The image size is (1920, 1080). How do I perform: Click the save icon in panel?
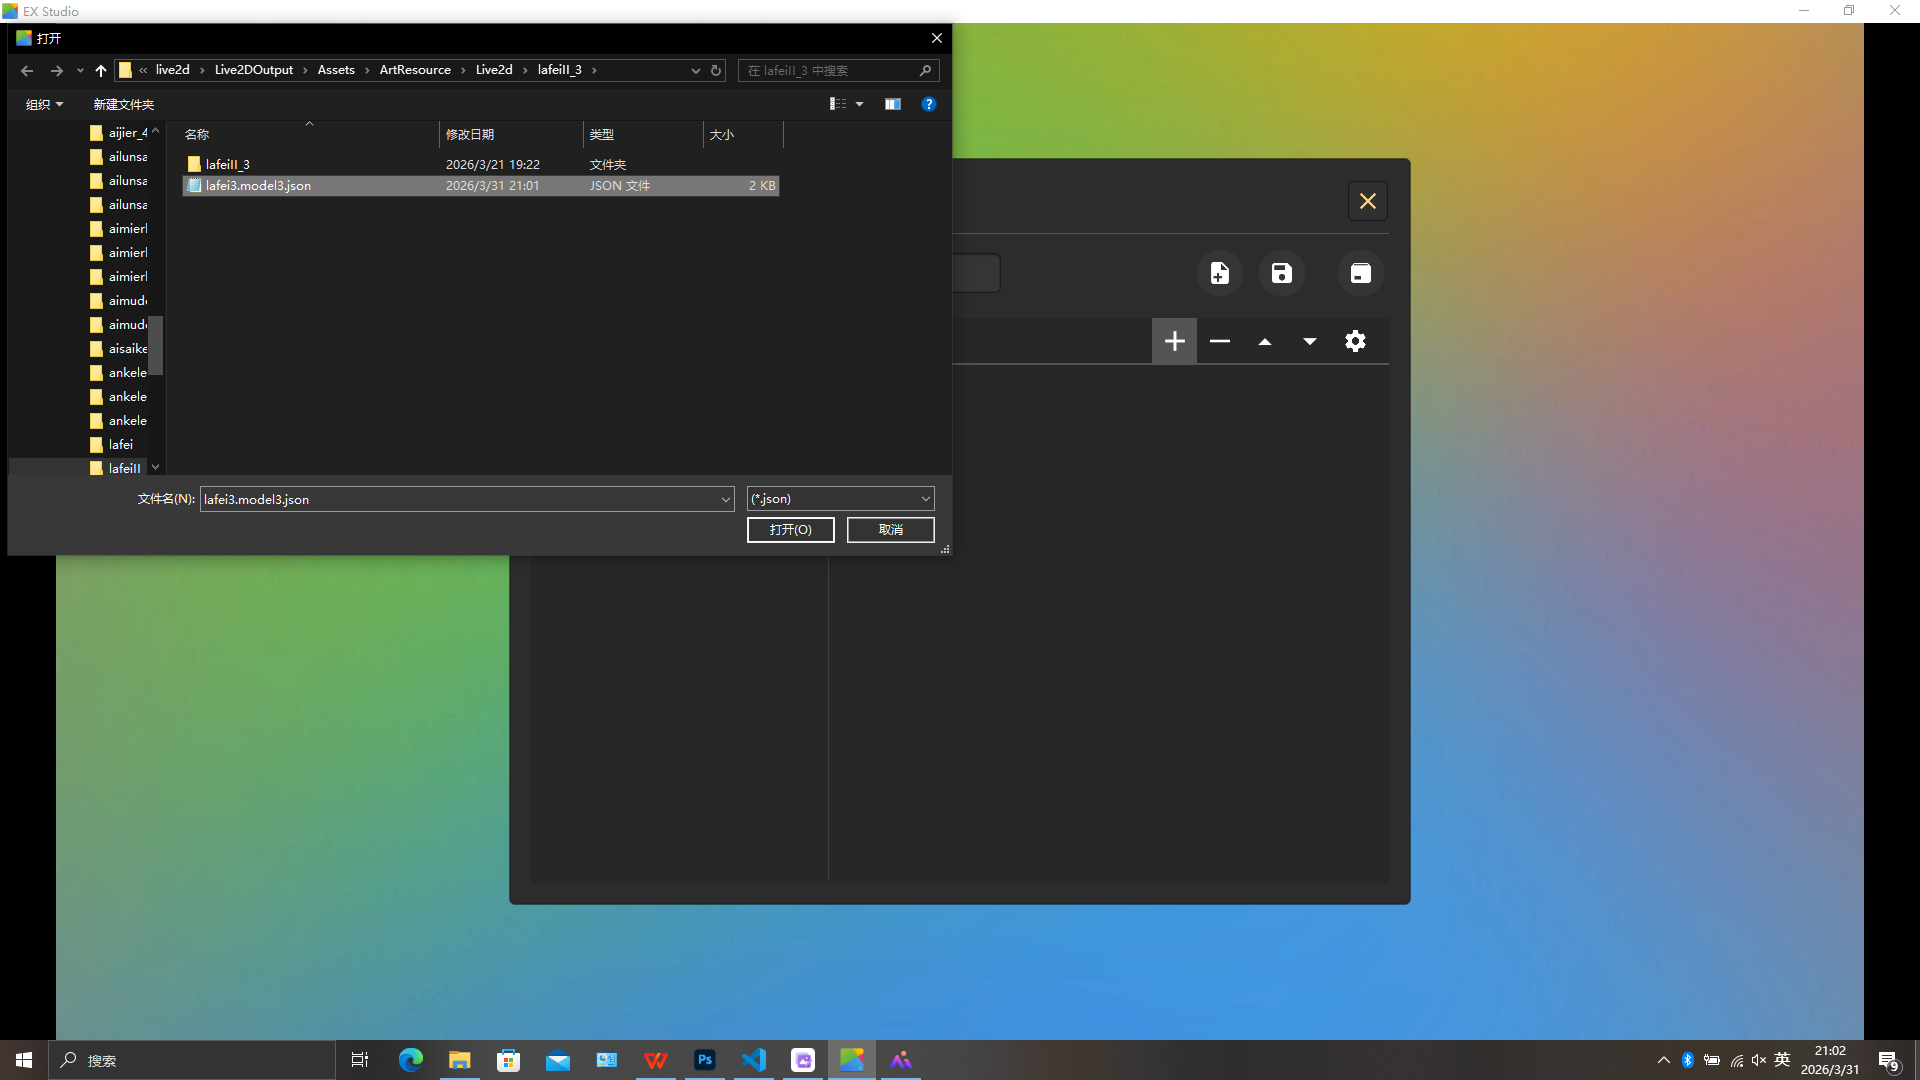click(1281, 273)
